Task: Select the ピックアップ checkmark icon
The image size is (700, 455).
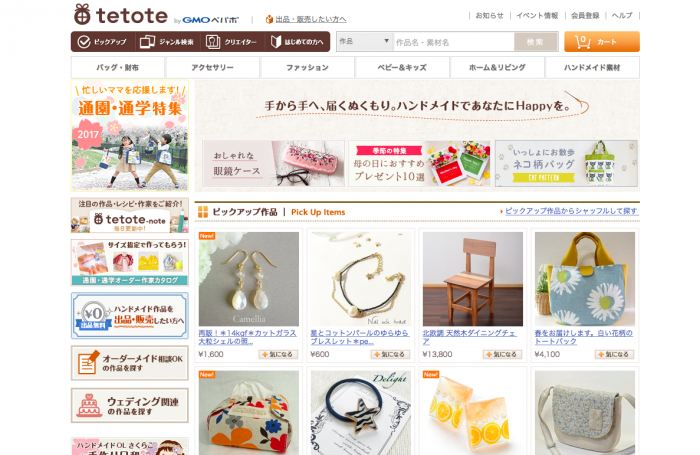Action: (x=83, y=42)
